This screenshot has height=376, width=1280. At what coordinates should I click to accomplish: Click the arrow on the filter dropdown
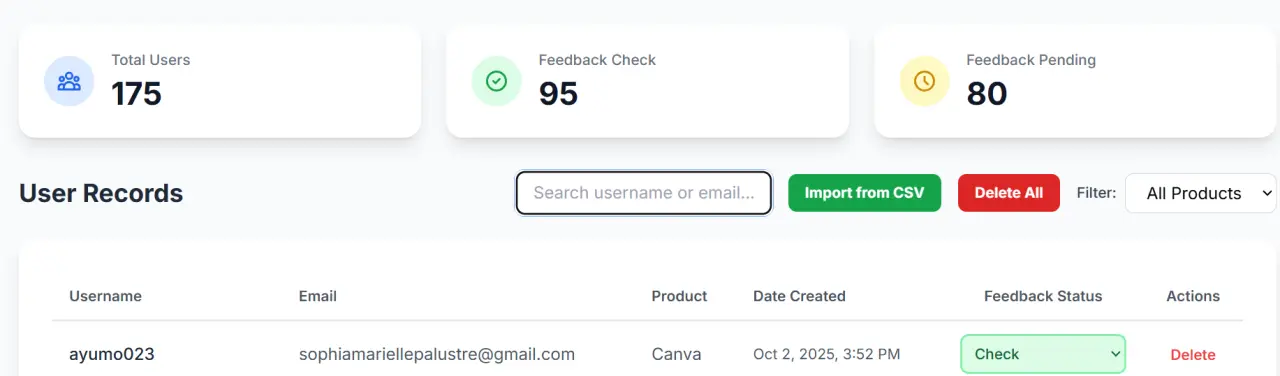(1267, 193)
